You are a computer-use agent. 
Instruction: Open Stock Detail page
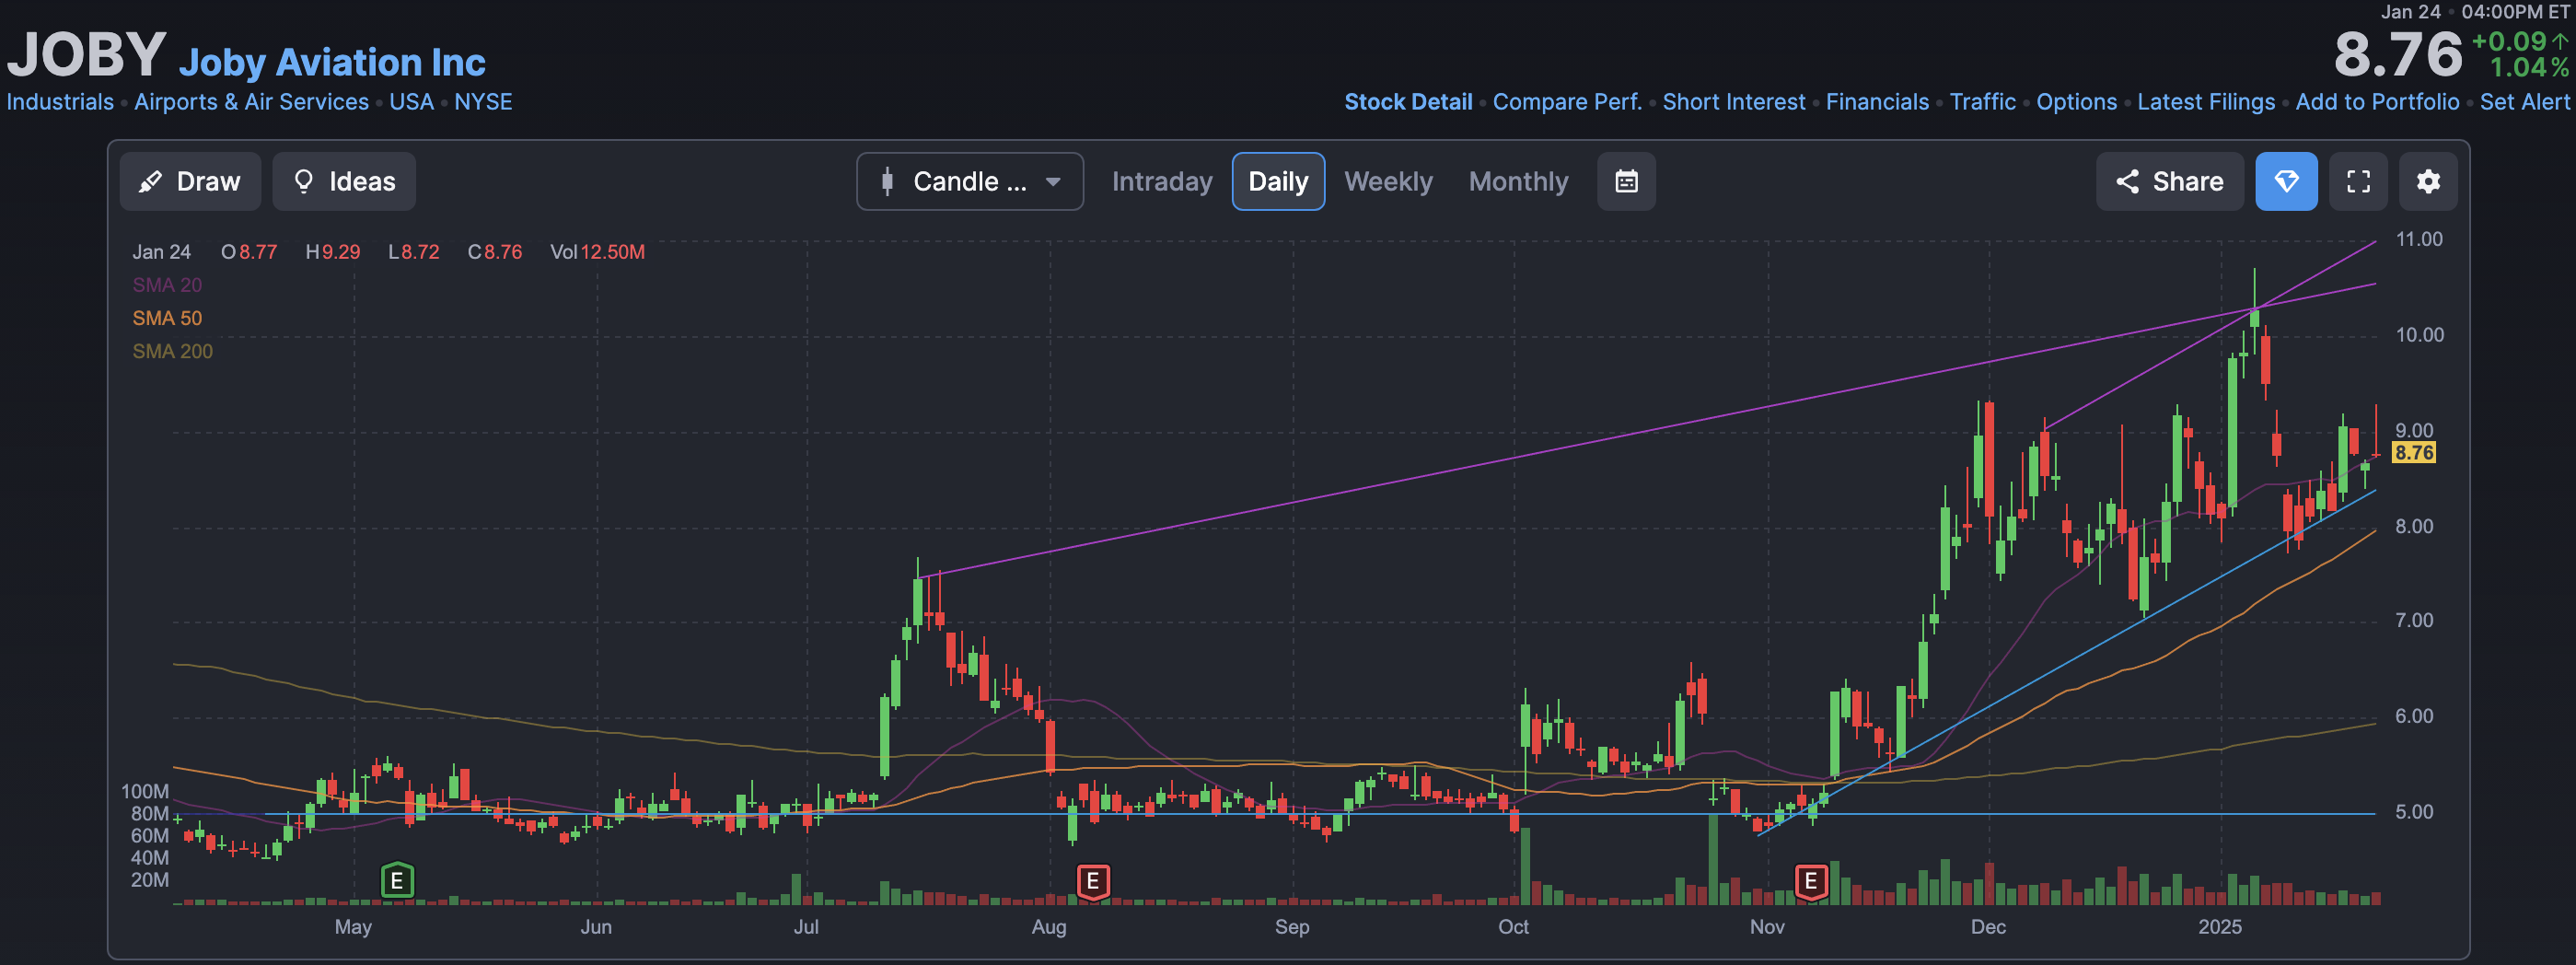point(1408,102)
